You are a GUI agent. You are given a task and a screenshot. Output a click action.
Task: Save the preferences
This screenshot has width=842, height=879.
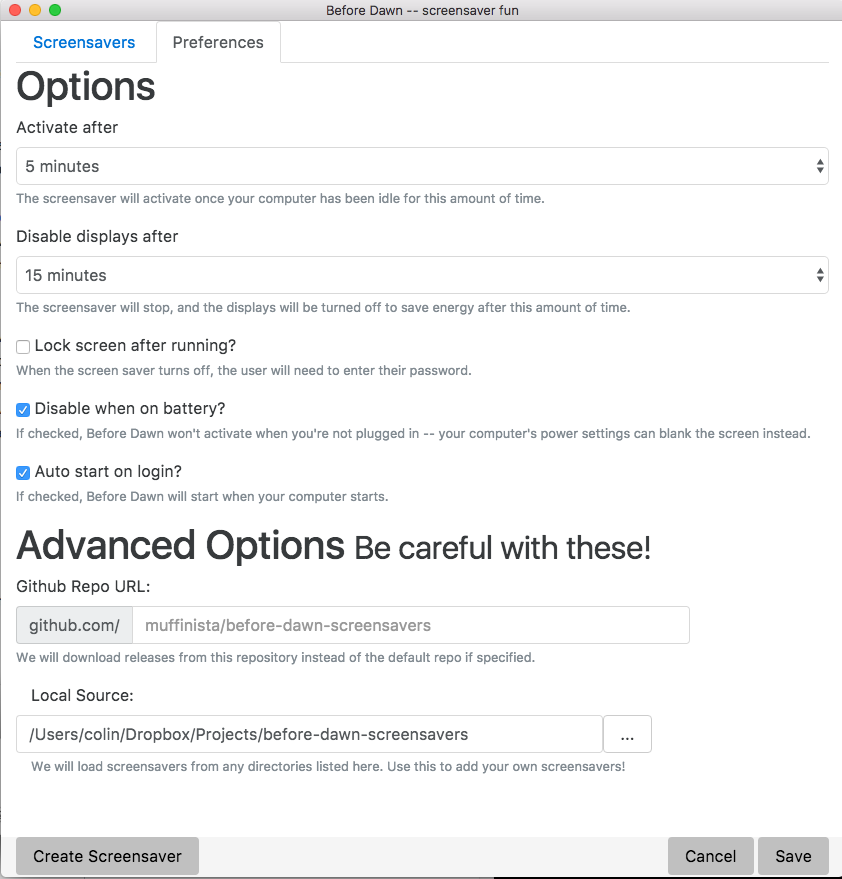[x=793, y=856]
